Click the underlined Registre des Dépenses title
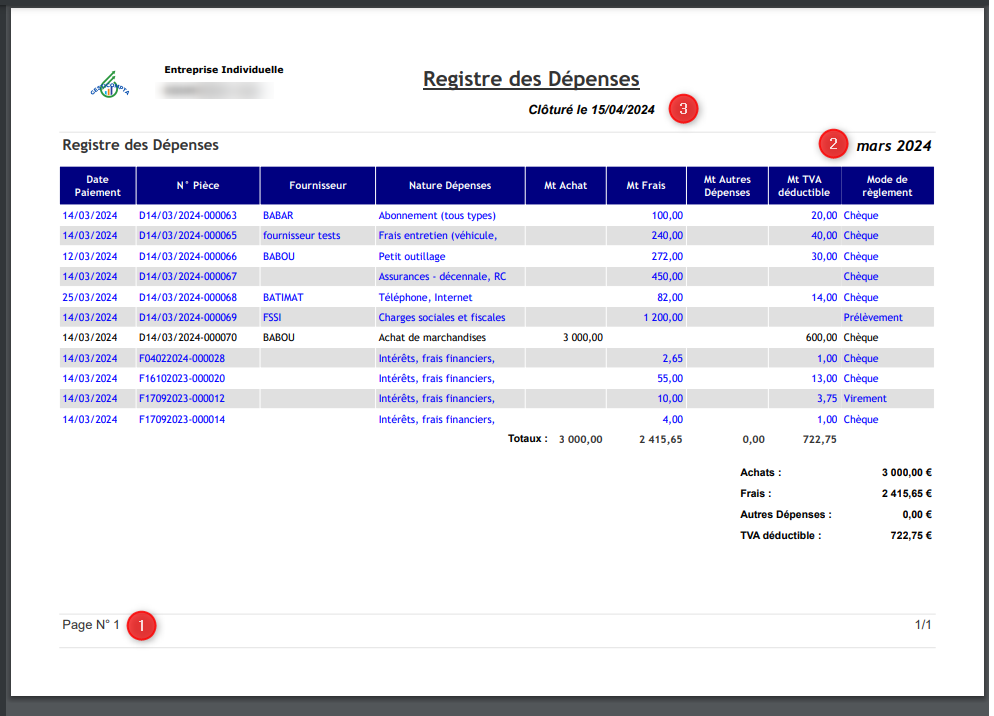The image size is (994, 716). tap(531, 79)
